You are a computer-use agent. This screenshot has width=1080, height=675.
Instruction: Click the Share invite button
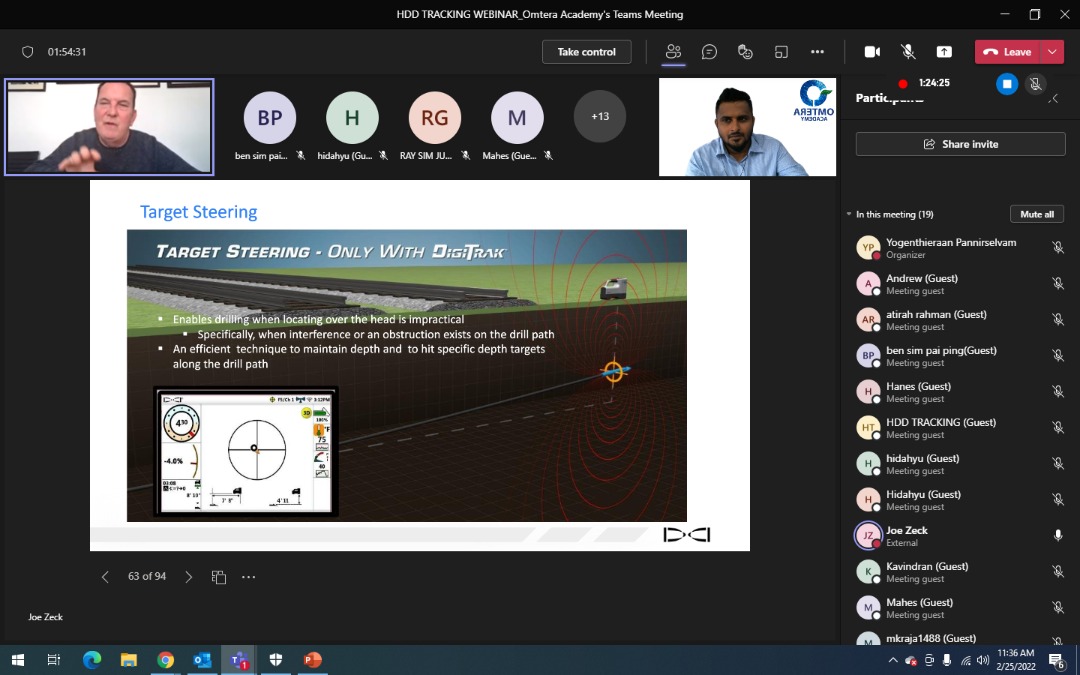(960, 144)
